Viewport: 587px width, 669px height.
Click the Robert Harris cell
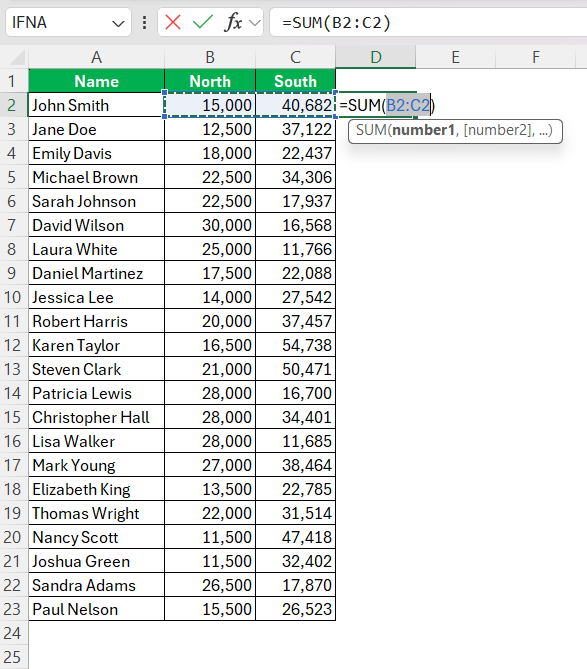(96, 321)
